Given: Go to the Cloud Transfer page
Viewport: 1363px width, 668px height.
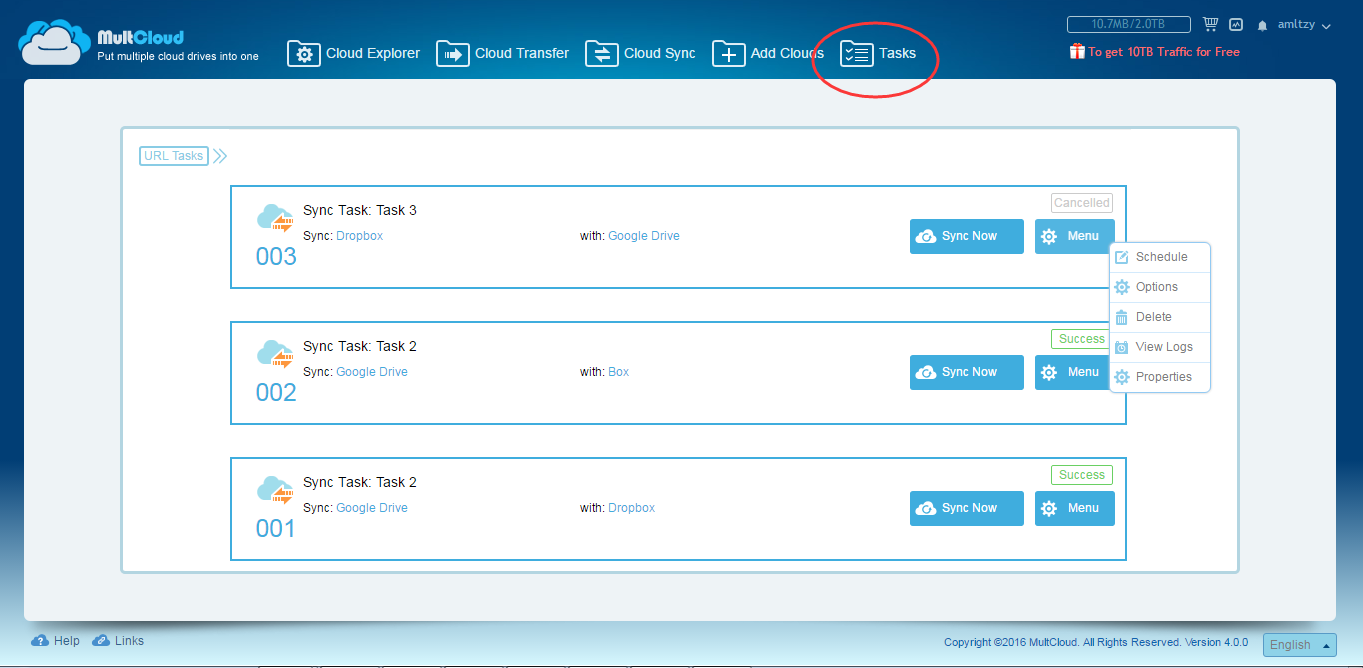Looking at the screenshot, I should (x=503, y=53).
